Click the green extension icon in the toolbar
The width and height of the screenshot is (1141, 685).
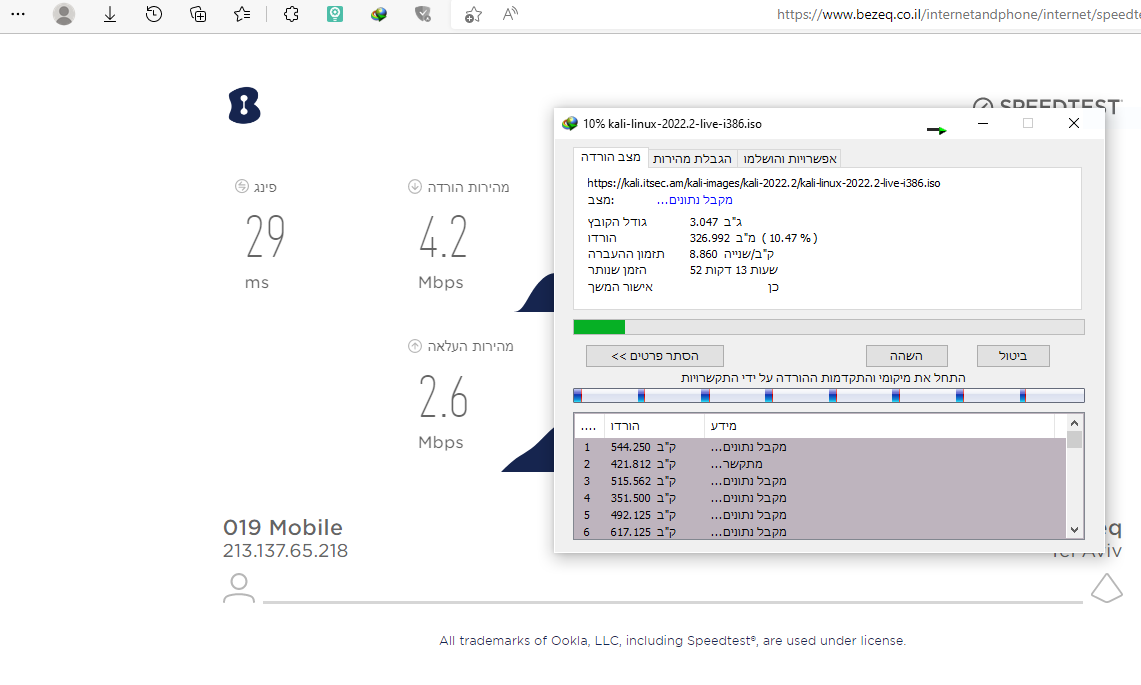coord(335,14)
